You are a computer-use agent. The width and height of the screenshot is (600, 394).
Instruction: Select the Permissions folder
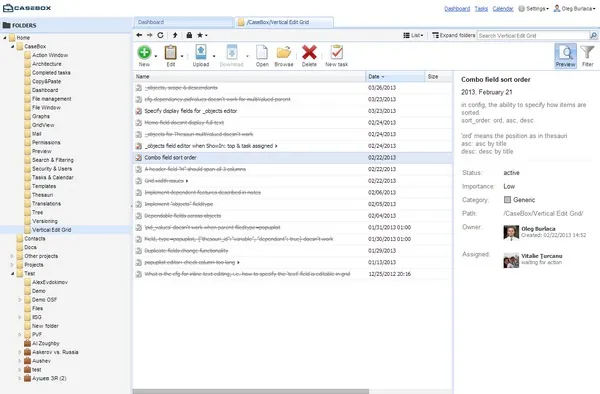pyautogui.click(x=46, y=142)
